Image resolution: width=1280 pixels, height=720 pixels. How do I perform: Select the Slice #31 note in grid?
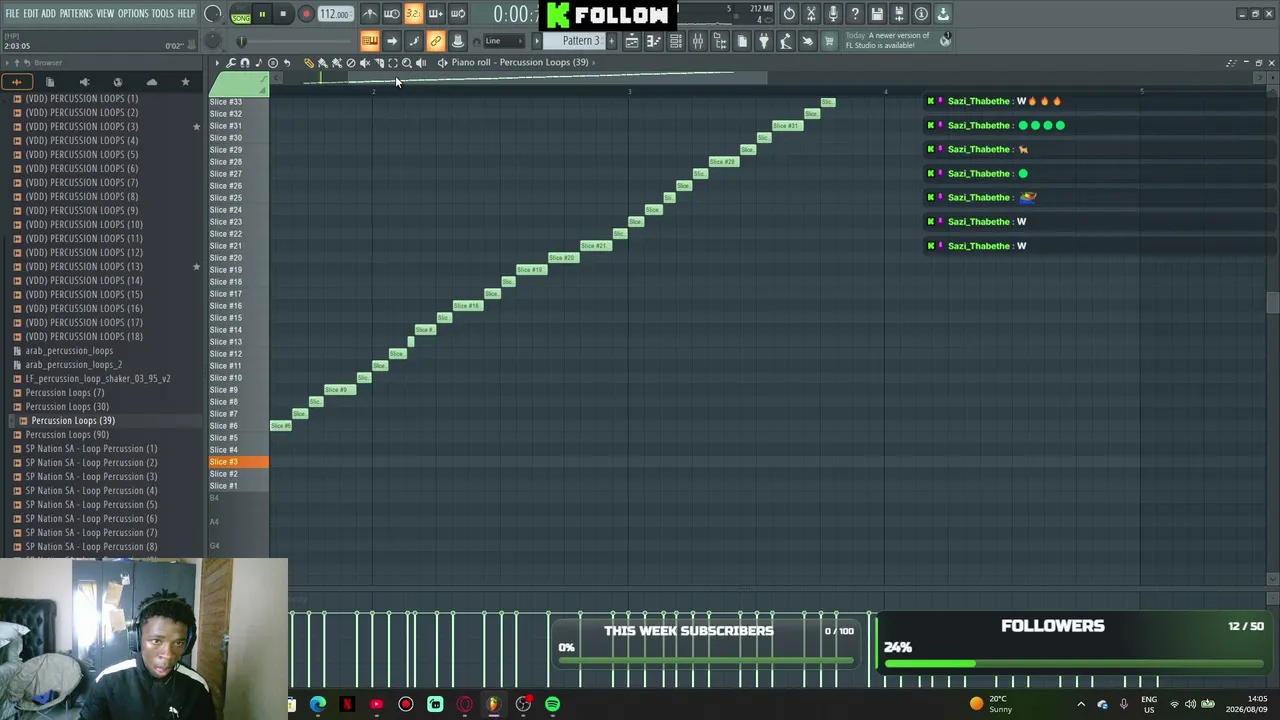pos(787,126)
